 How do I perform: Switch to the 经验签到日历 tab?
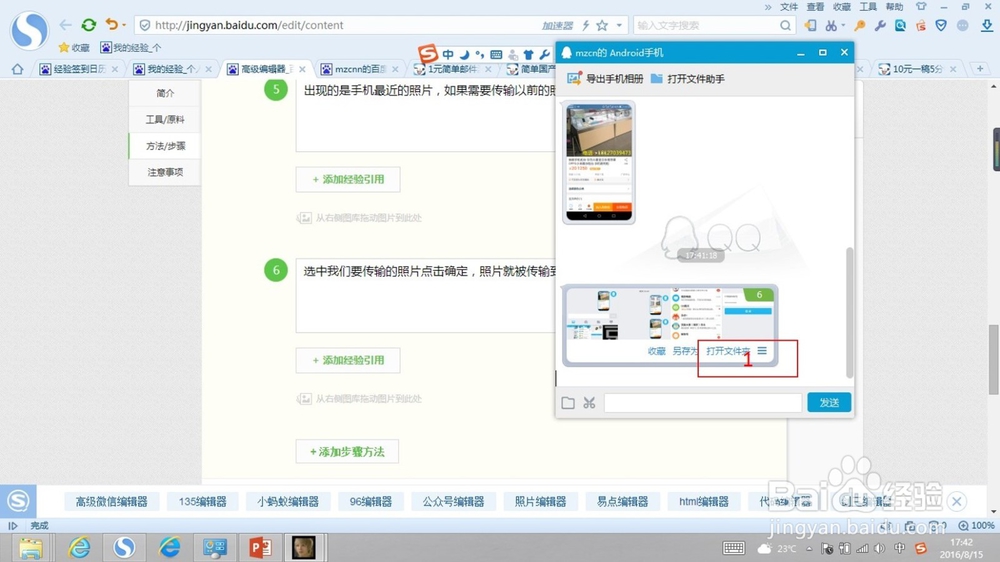78,69
